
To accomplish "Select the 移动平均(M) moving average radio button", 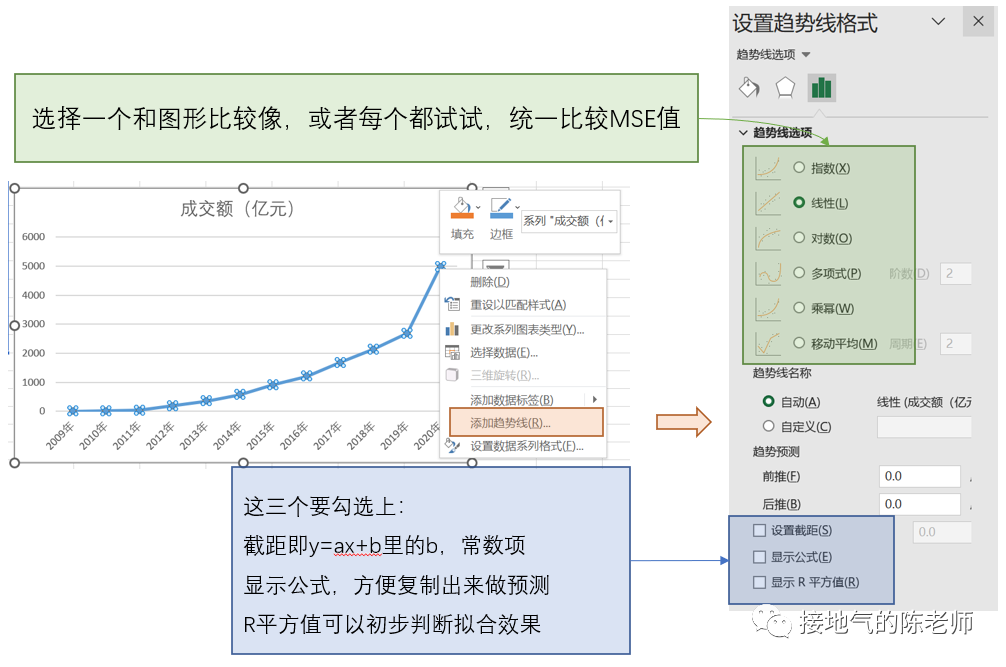I will coord(799,343).
